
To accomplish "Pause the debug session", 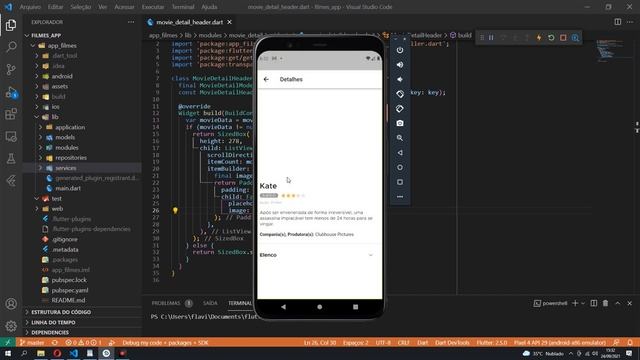I will click(x=491, y=38).
